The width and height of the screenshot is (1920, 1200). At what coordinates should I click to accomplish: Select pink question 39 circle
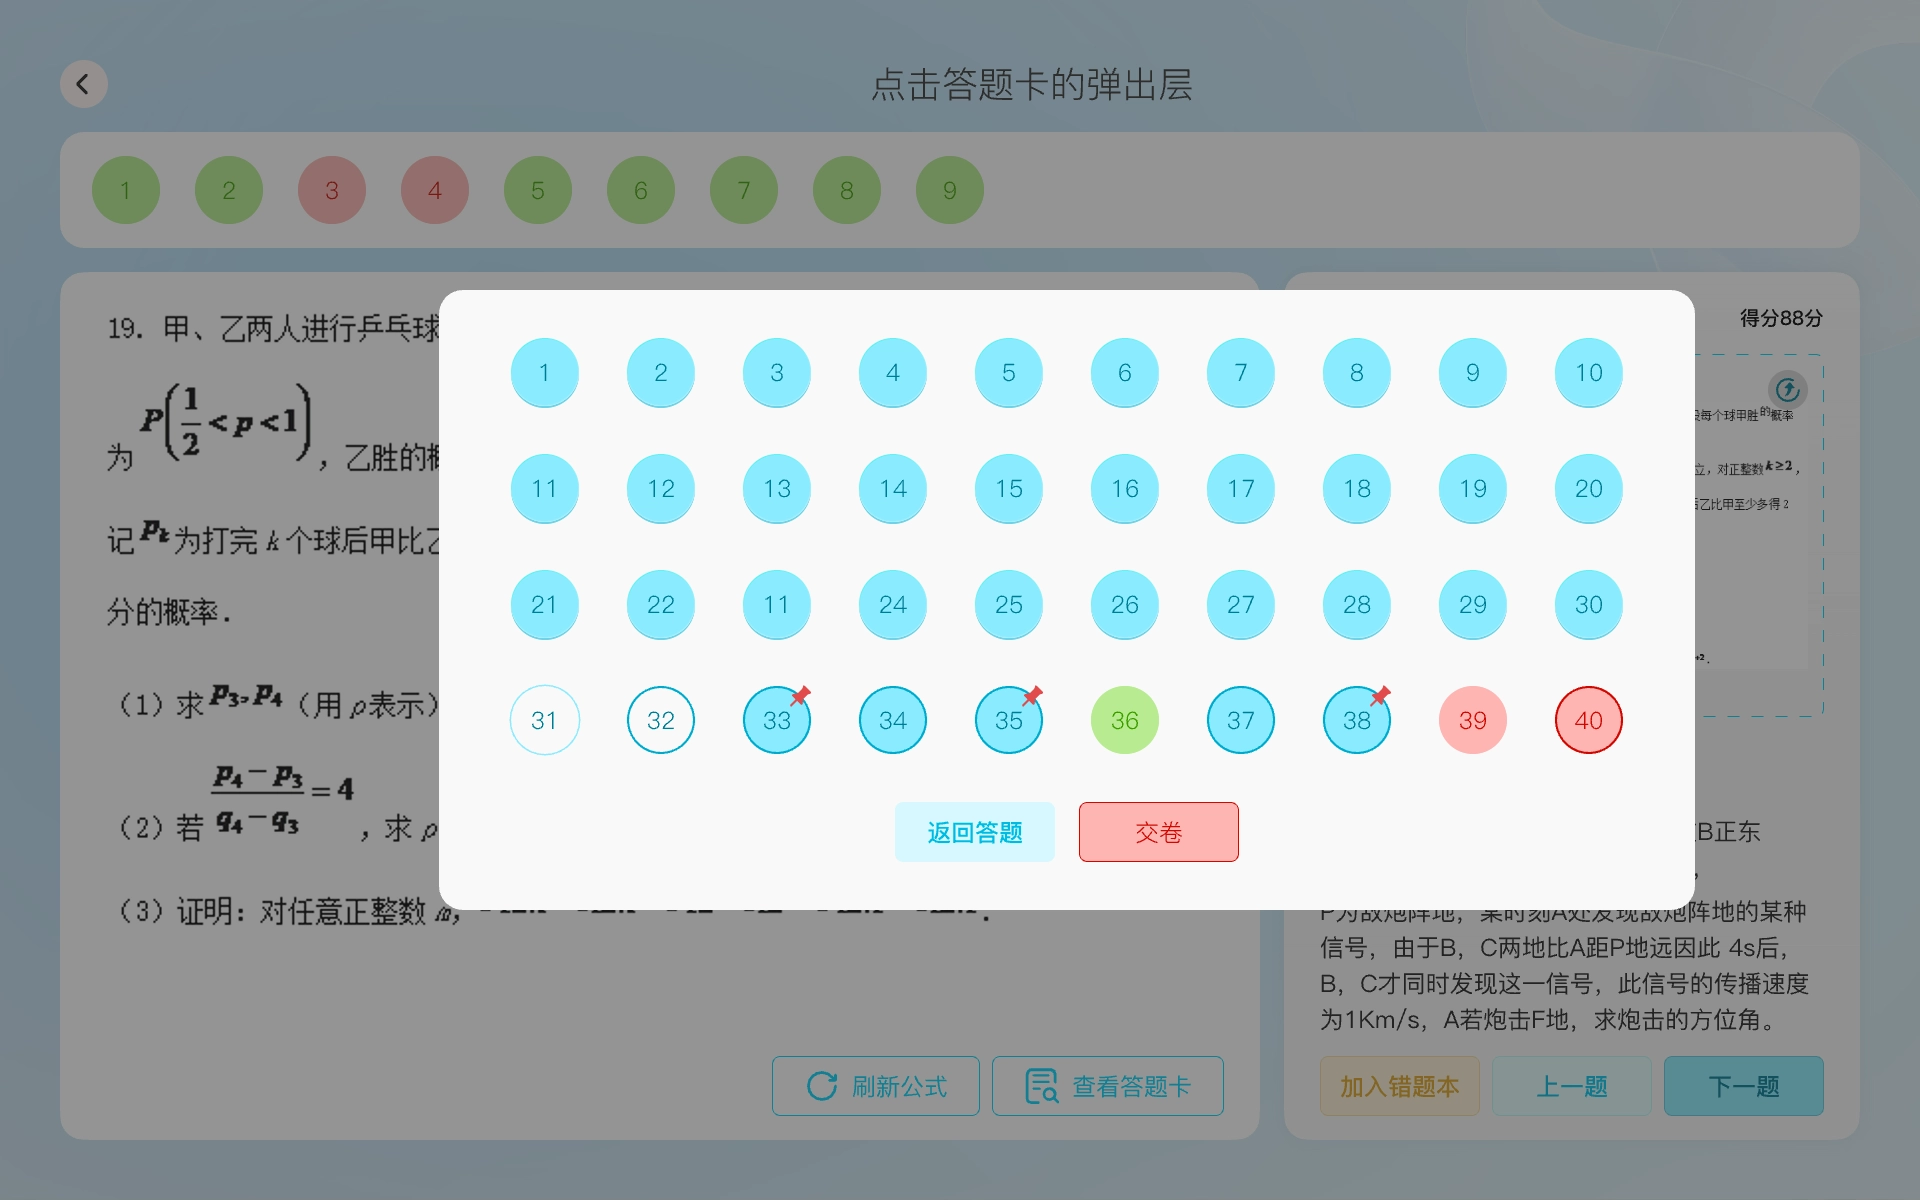point(1472,720)
